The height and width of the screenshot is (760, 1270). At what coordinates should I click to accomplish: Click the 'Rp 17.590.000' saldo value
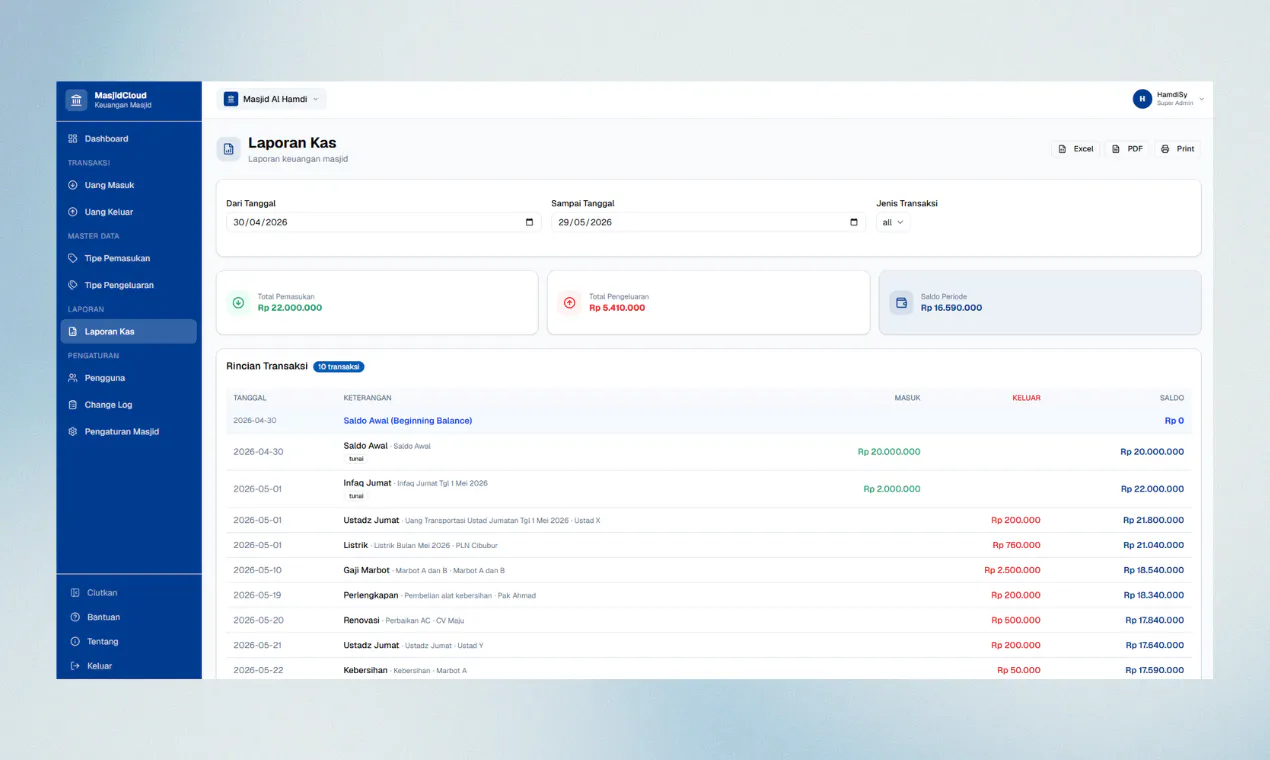click(x=1154, y=670)
